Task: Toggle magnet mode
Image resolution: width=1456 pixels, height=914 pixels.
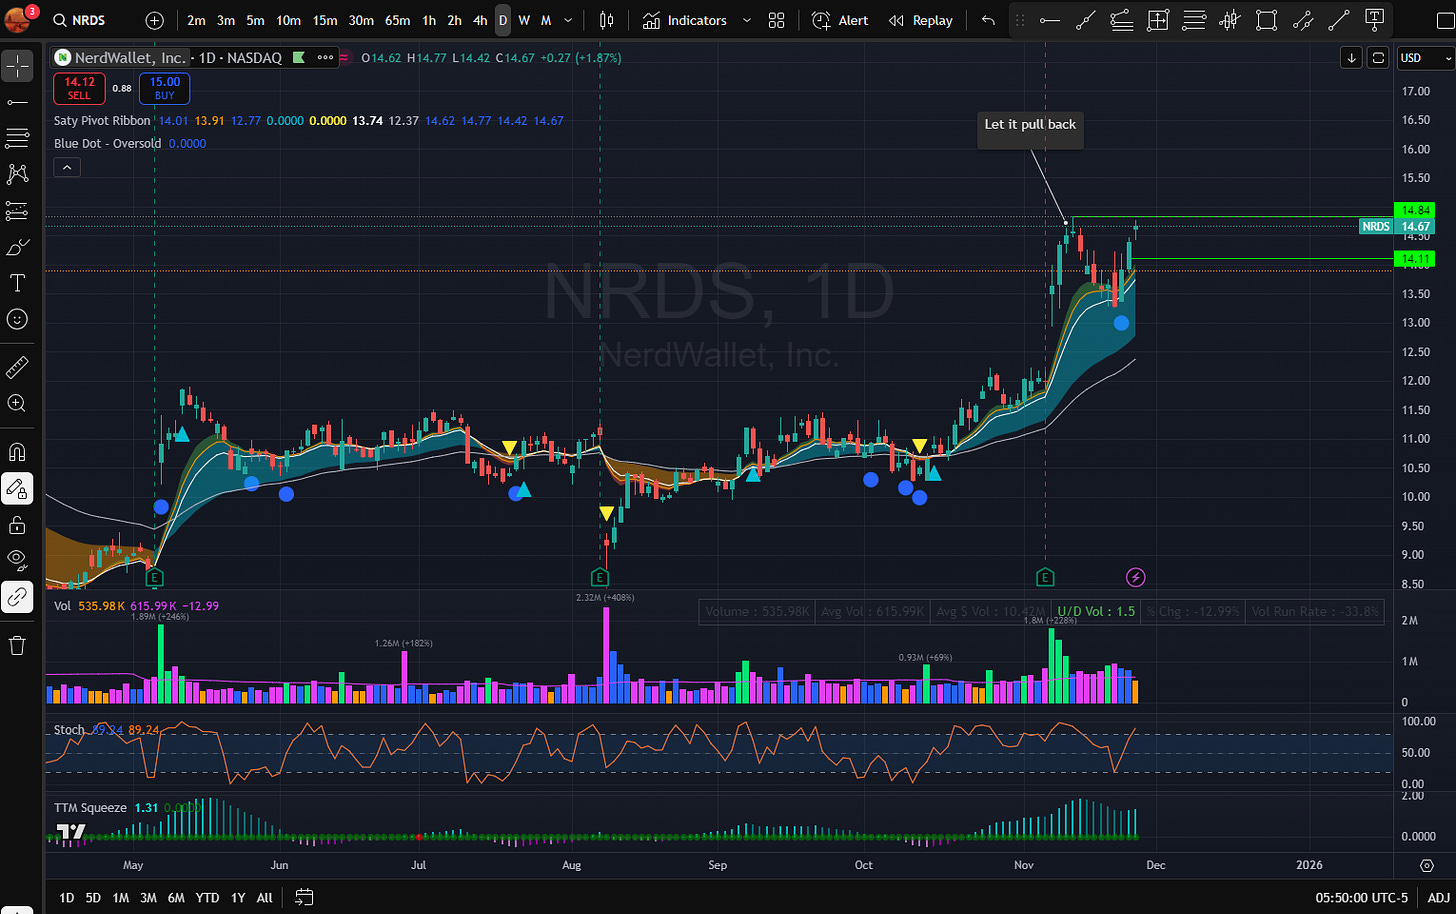Action: tap(17, 452)
